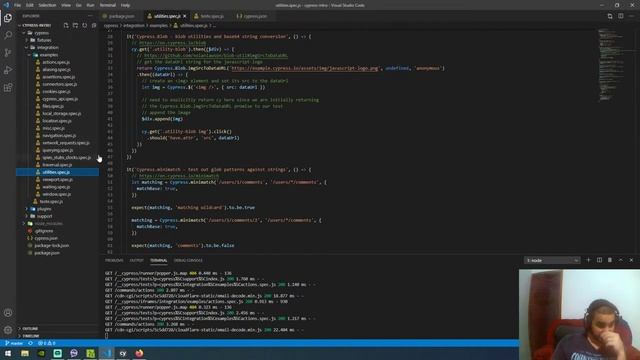The height and width of the screenshot is (360, 640).
Task: Open the Extensions view
Action: [8, 88]
